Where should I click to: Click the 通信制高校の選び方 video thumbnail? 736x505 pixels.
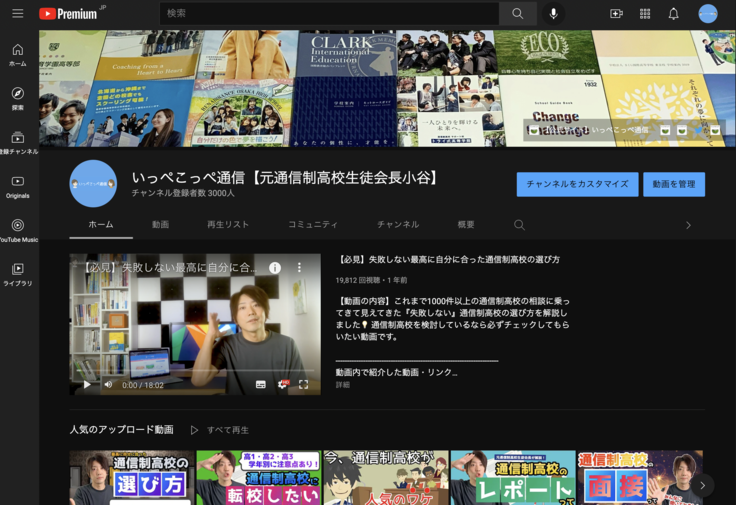(x=130, y=478)
